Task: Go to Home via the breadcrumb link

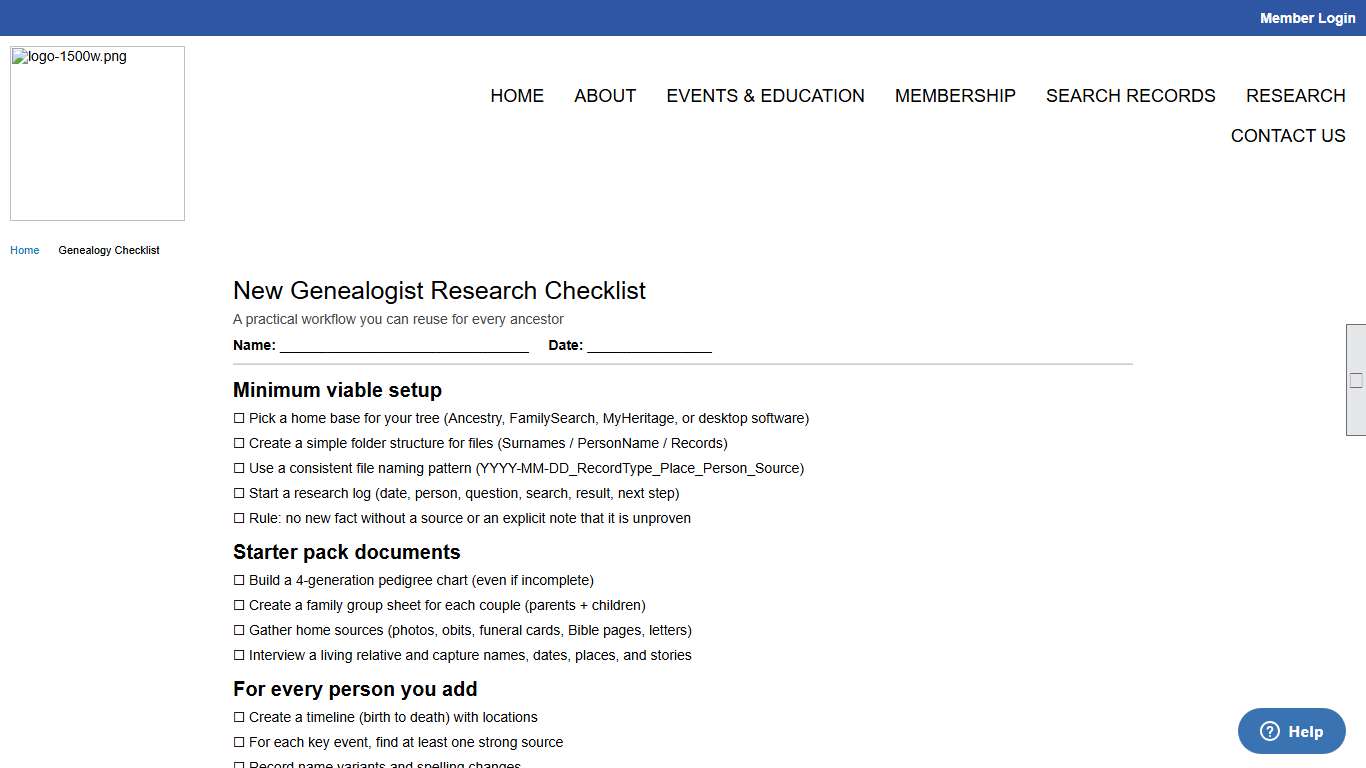Action: (24, 250)
